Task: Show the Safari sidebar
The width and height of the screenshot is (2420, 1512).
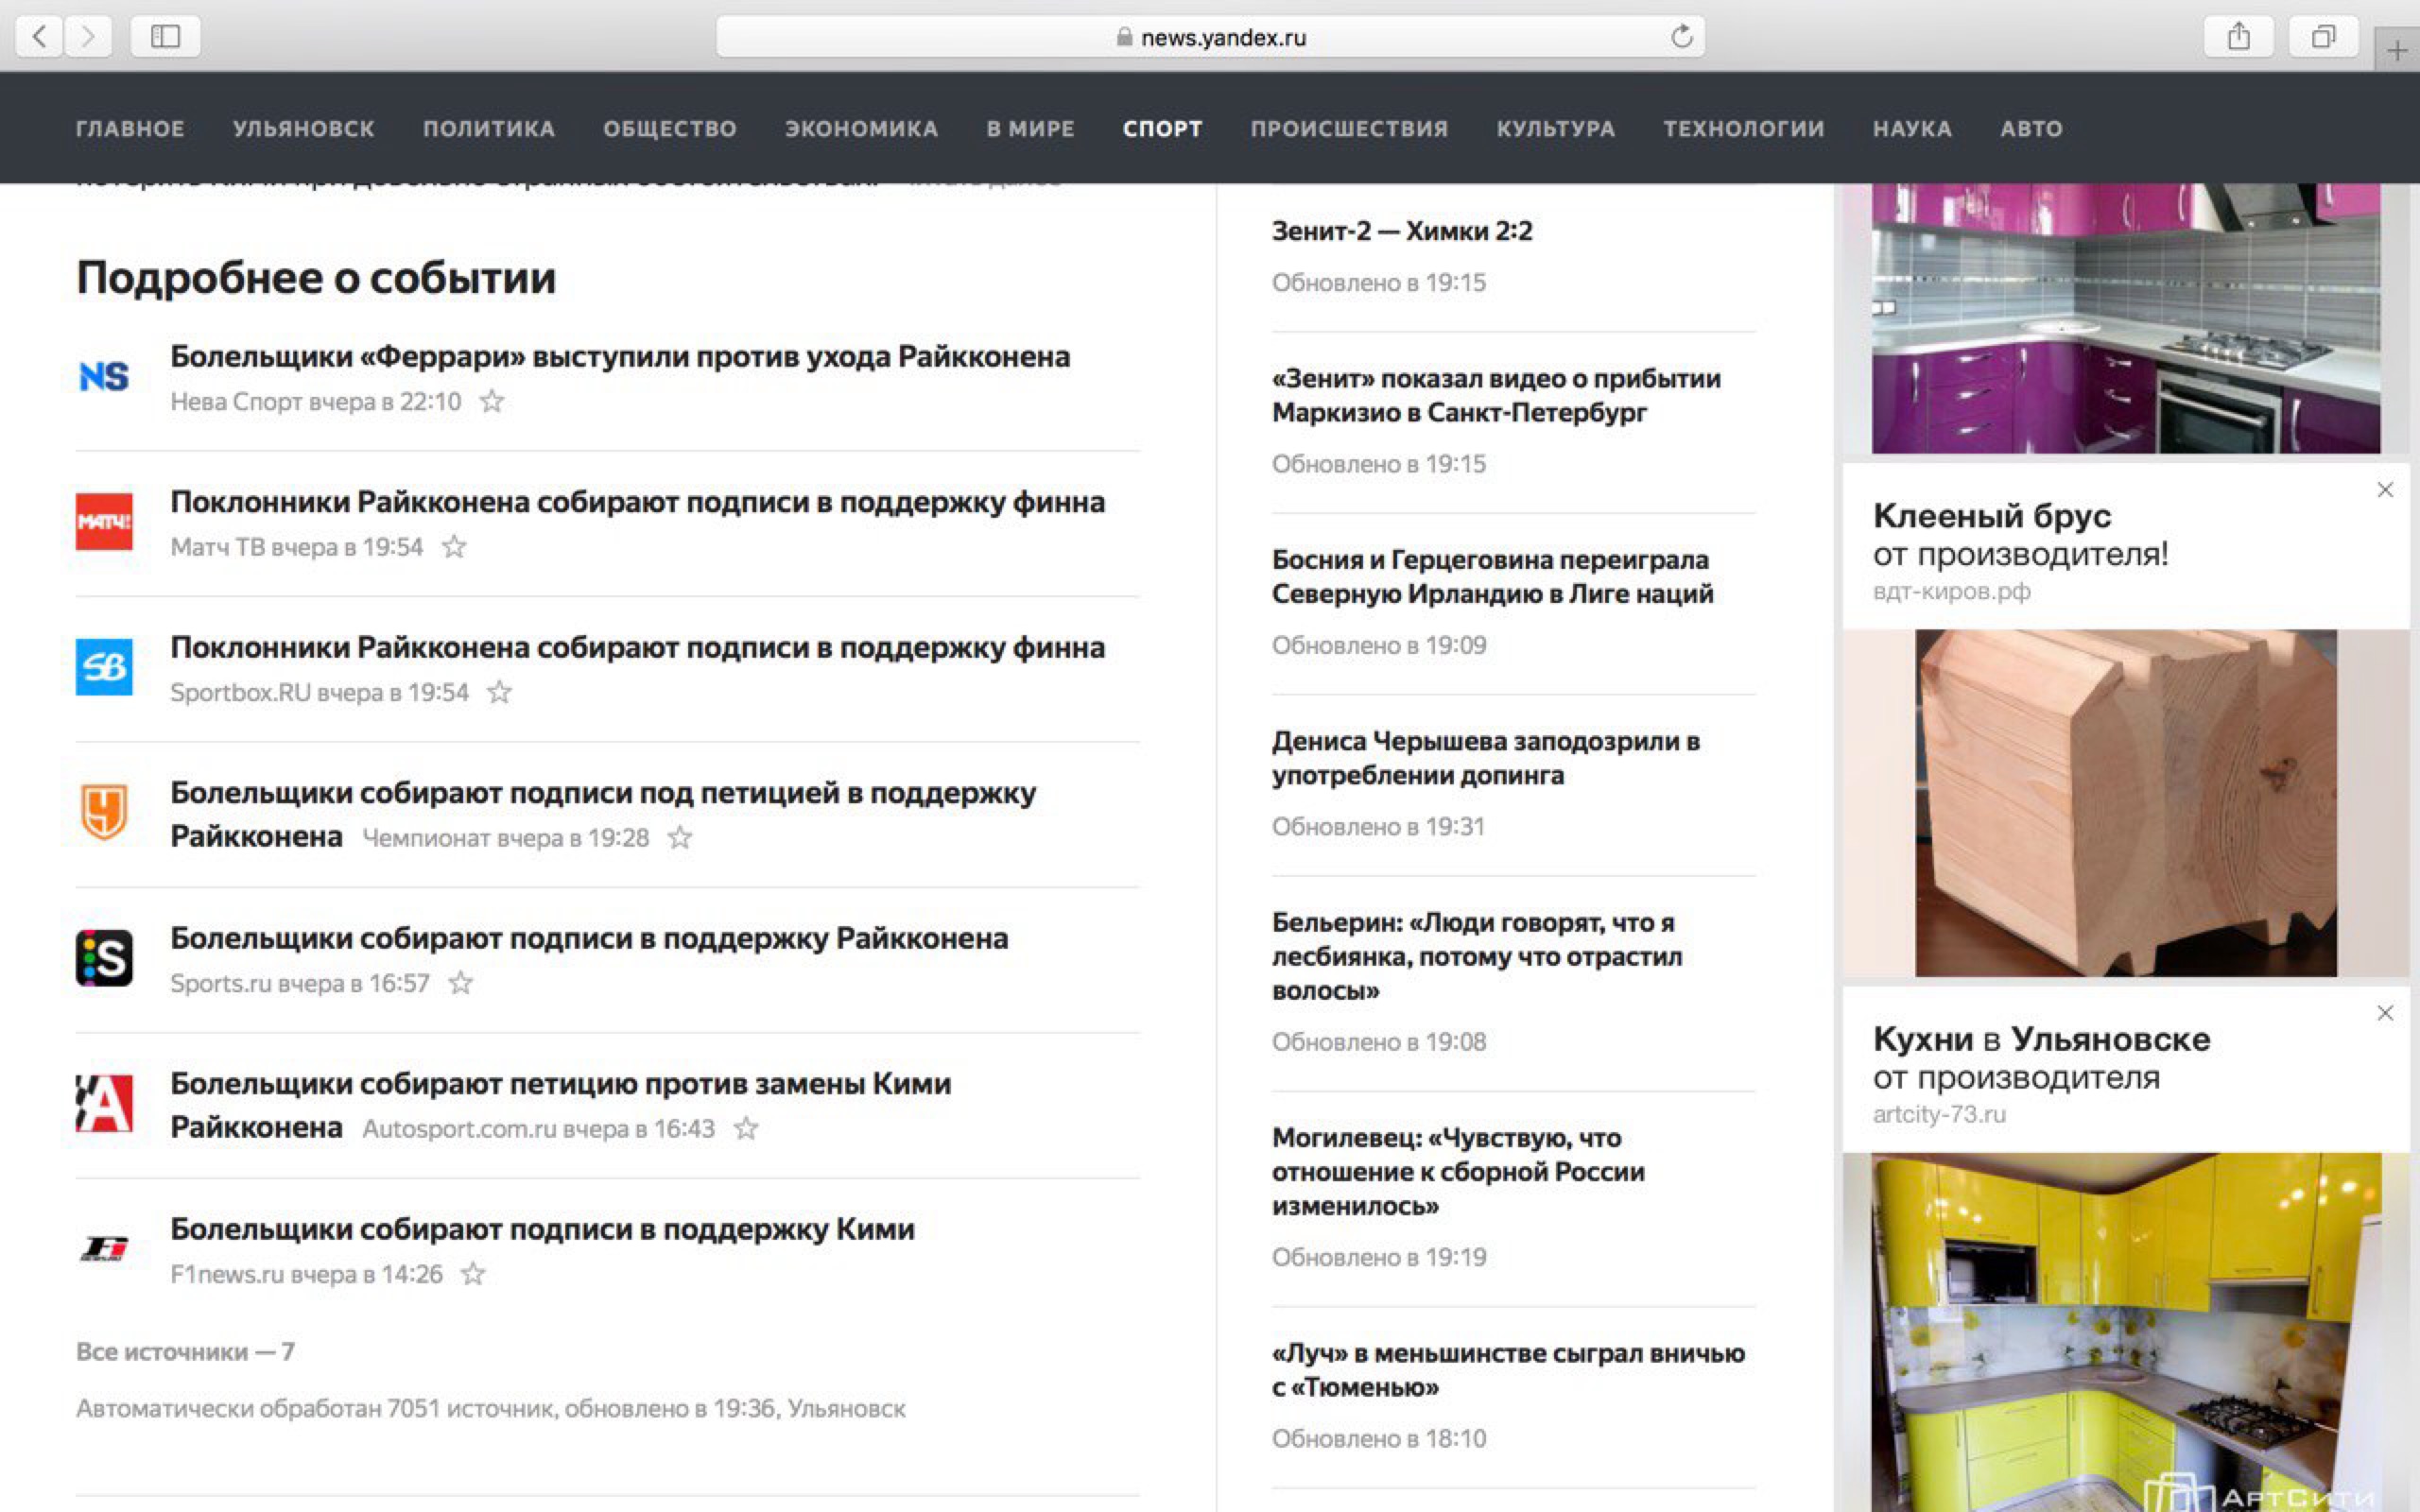Action: pyautogui.click(x=165, y=37)
